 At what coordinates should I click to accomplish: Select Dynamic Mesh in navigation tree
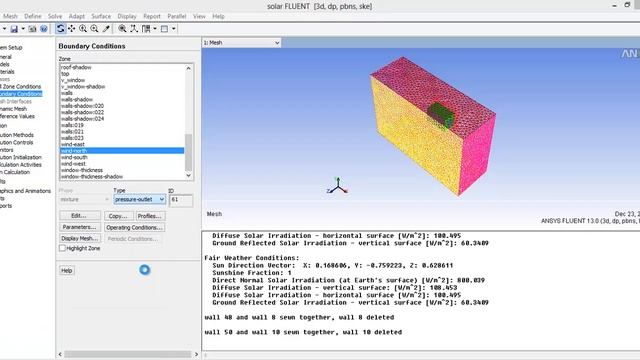[x=13, y=109]
